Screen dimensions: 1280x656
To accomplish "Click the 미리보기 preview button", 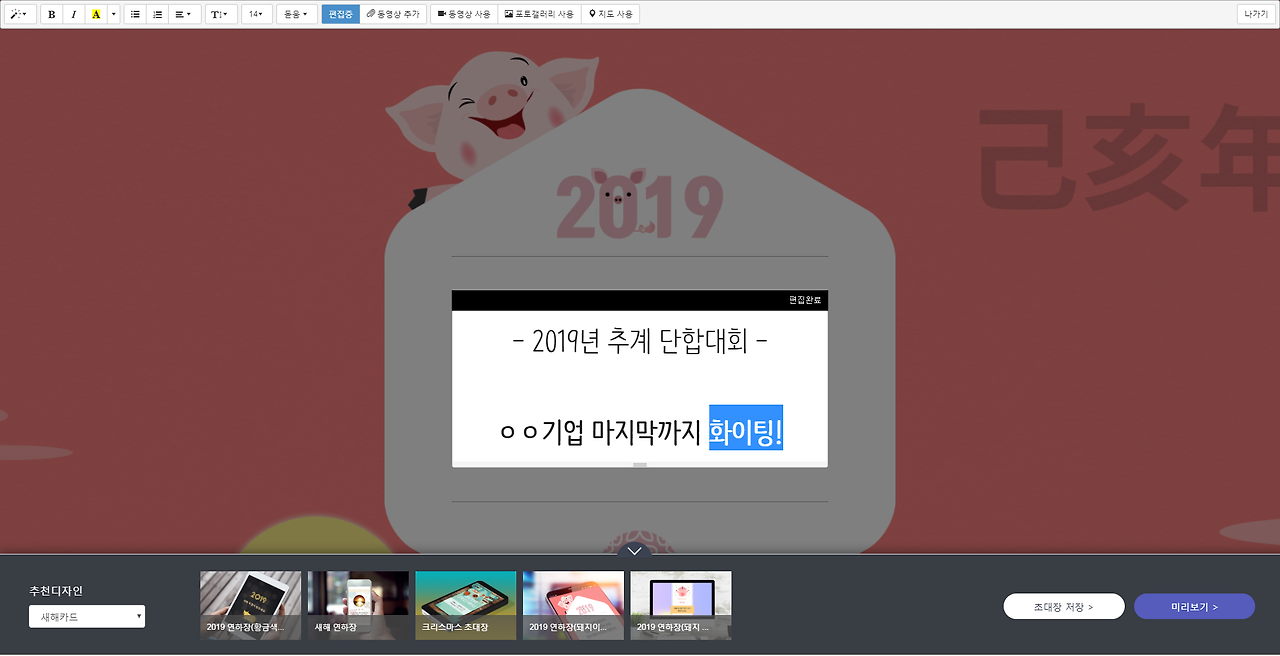I will point(1194,606).
